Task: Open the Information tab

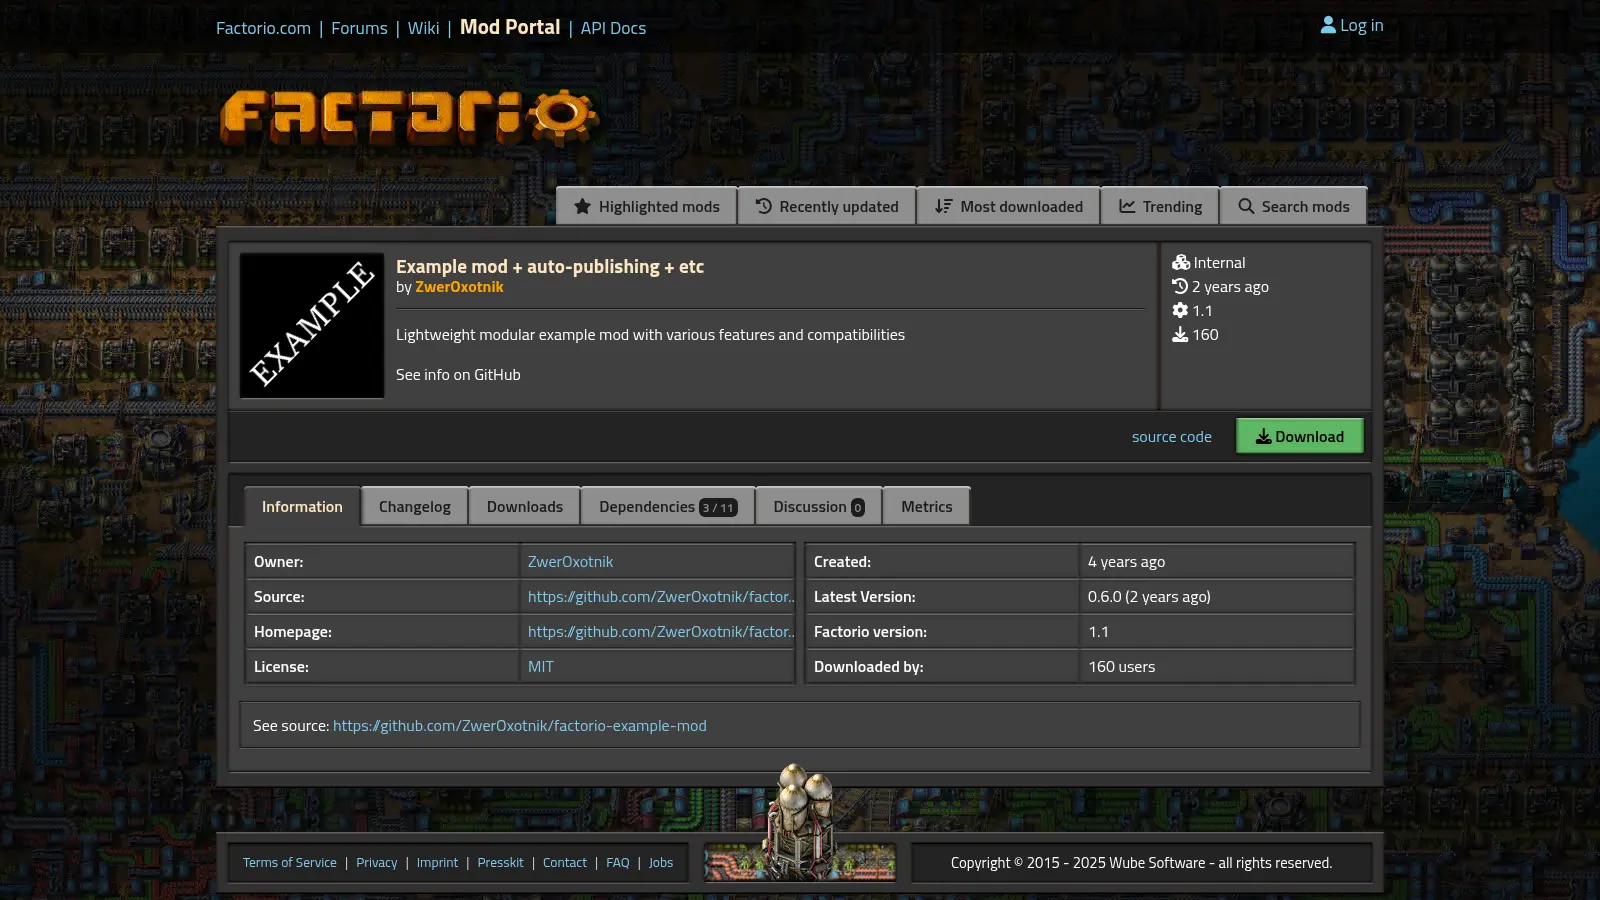Action: pyautogui.click(x=302, y=506)
